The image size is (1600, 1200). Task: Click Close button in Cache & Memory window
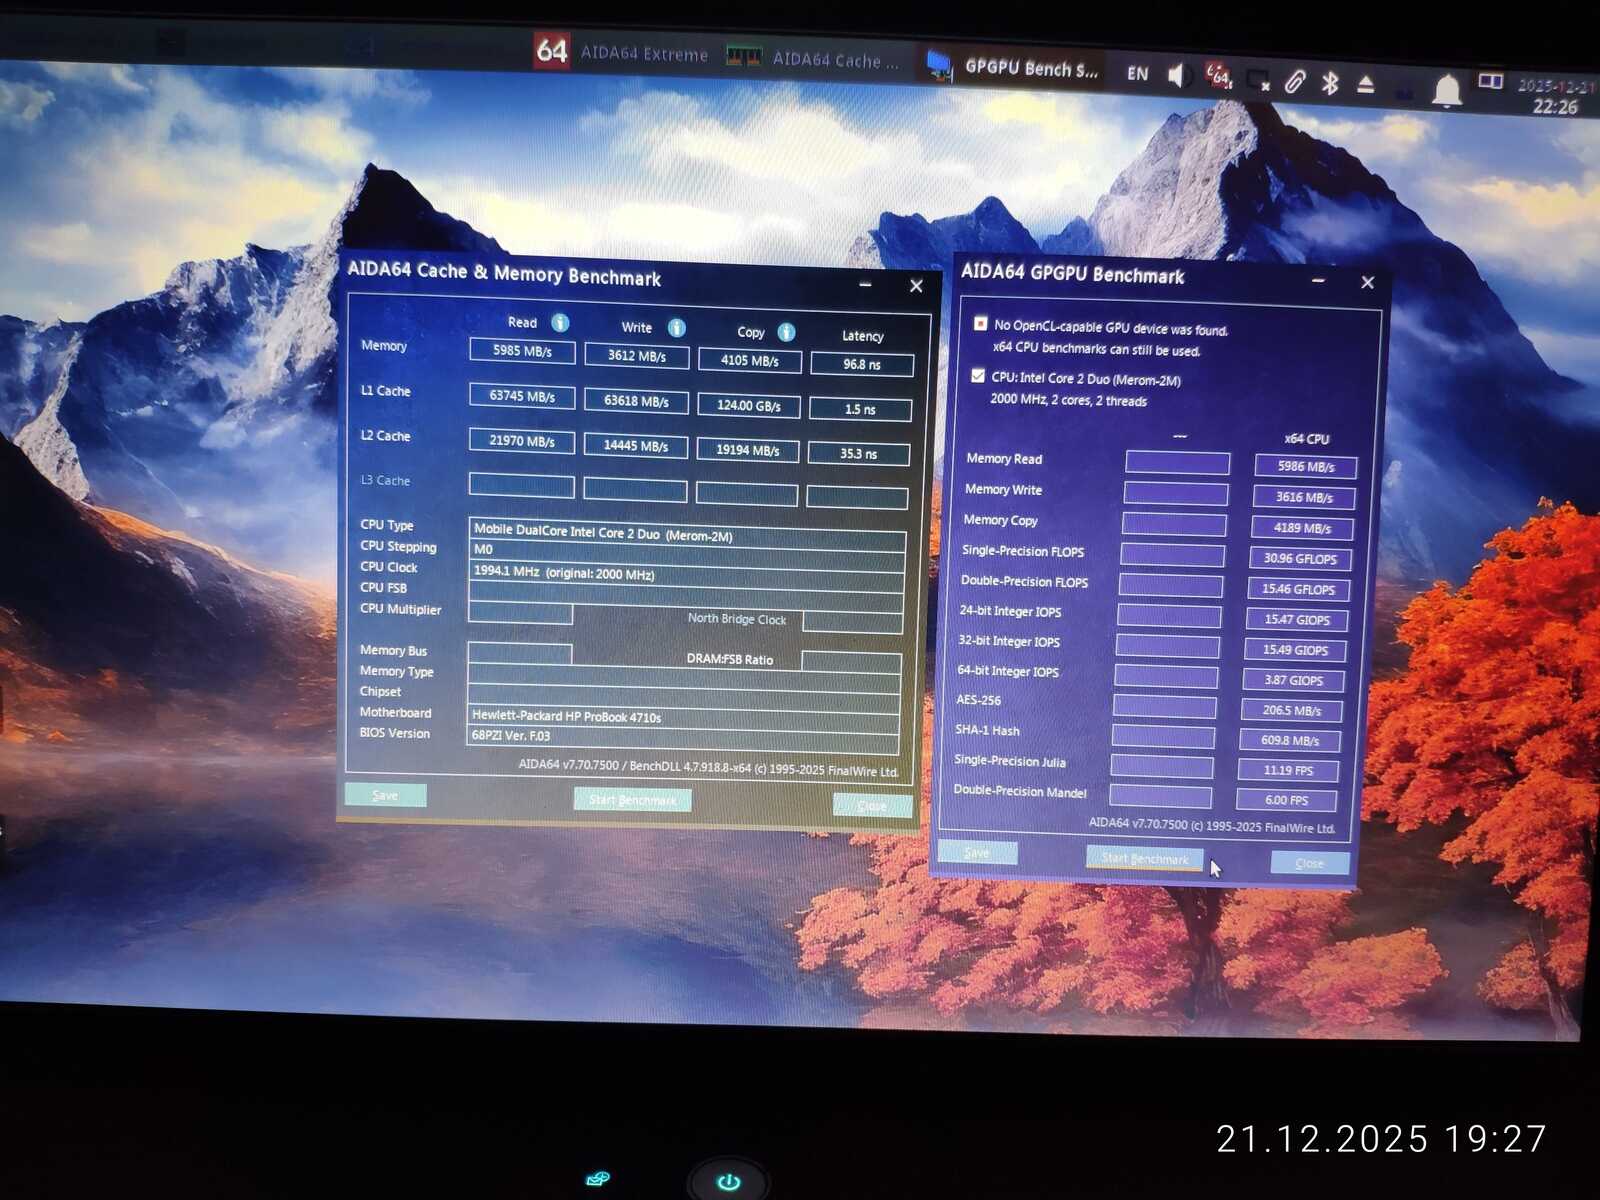click(x=872, y=806)
